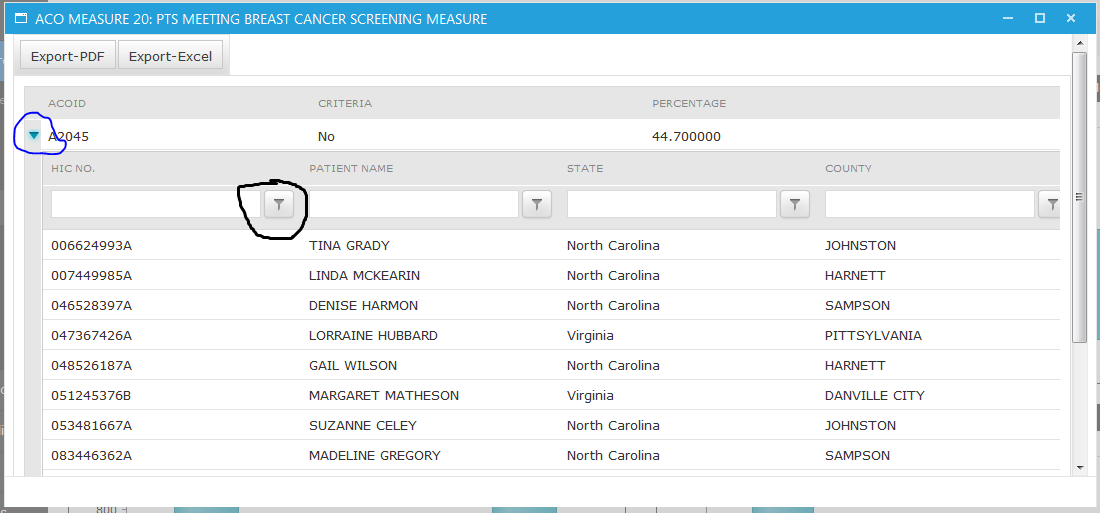Export the report to Excel
This screenshot has width=1100, height=513.
point(170,56)
